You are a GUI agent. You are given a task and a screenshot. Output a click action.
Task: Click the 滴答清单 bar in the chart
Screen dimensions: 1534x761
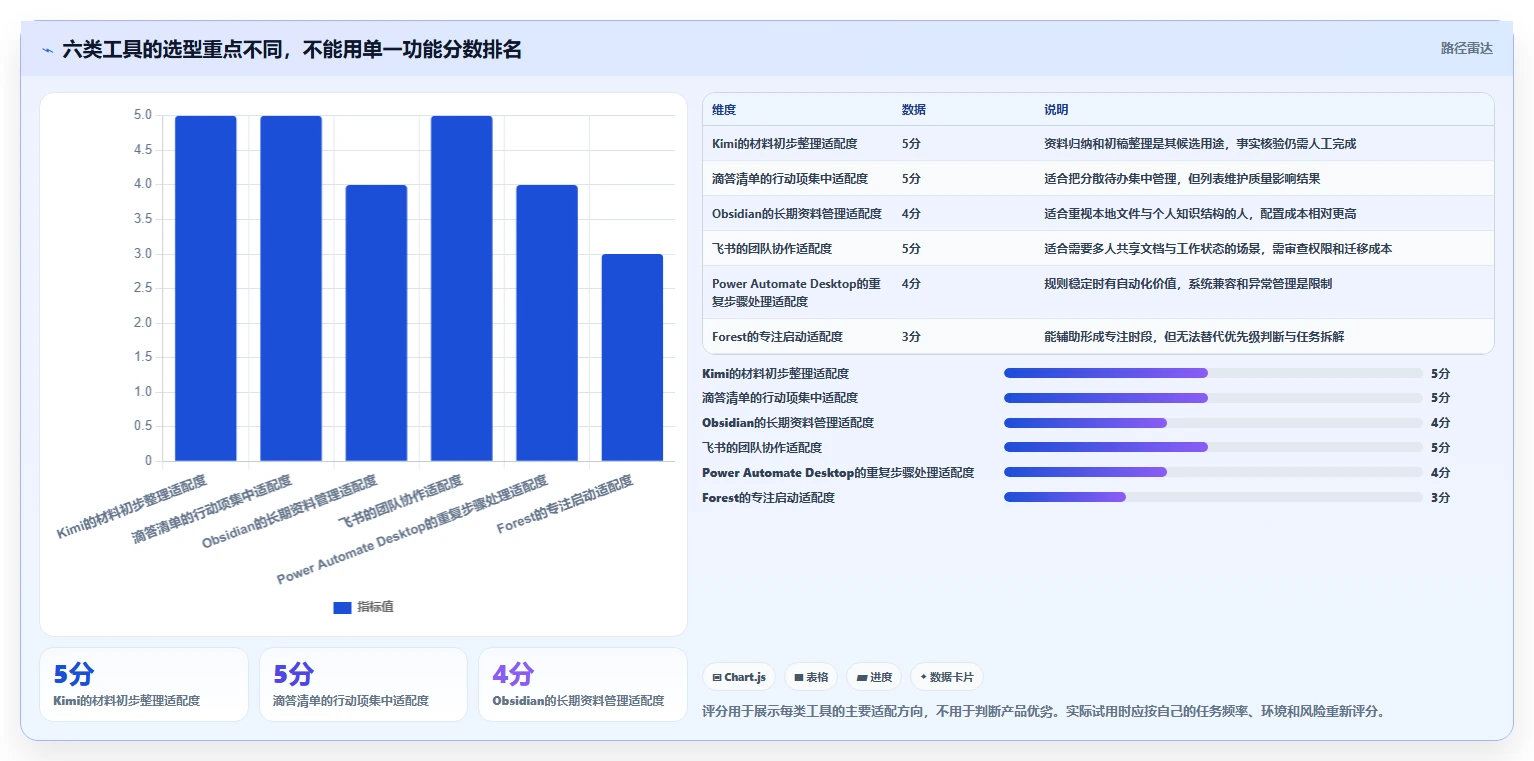pyautogui.click(x=291, y=288)
